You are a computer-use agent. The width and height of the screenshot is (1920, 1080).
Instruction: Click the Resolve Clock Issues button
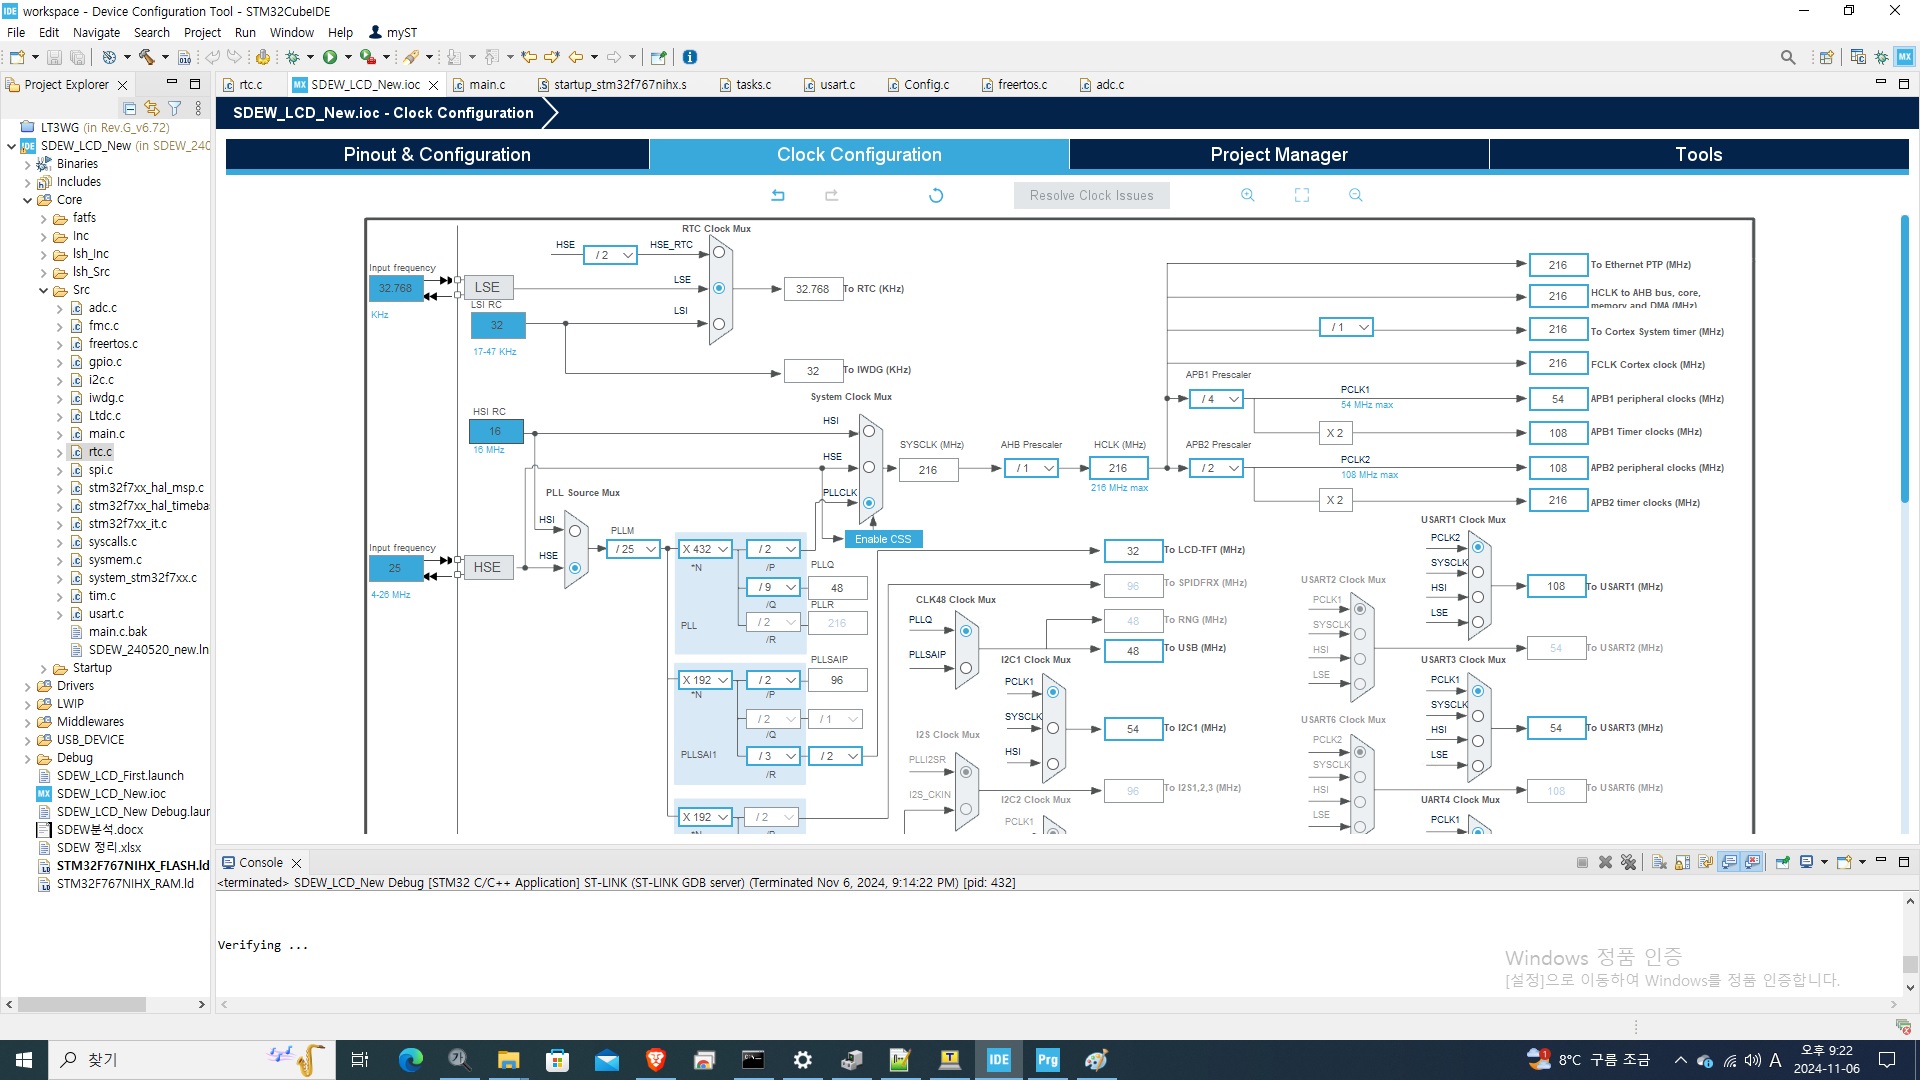[1091, 195]
